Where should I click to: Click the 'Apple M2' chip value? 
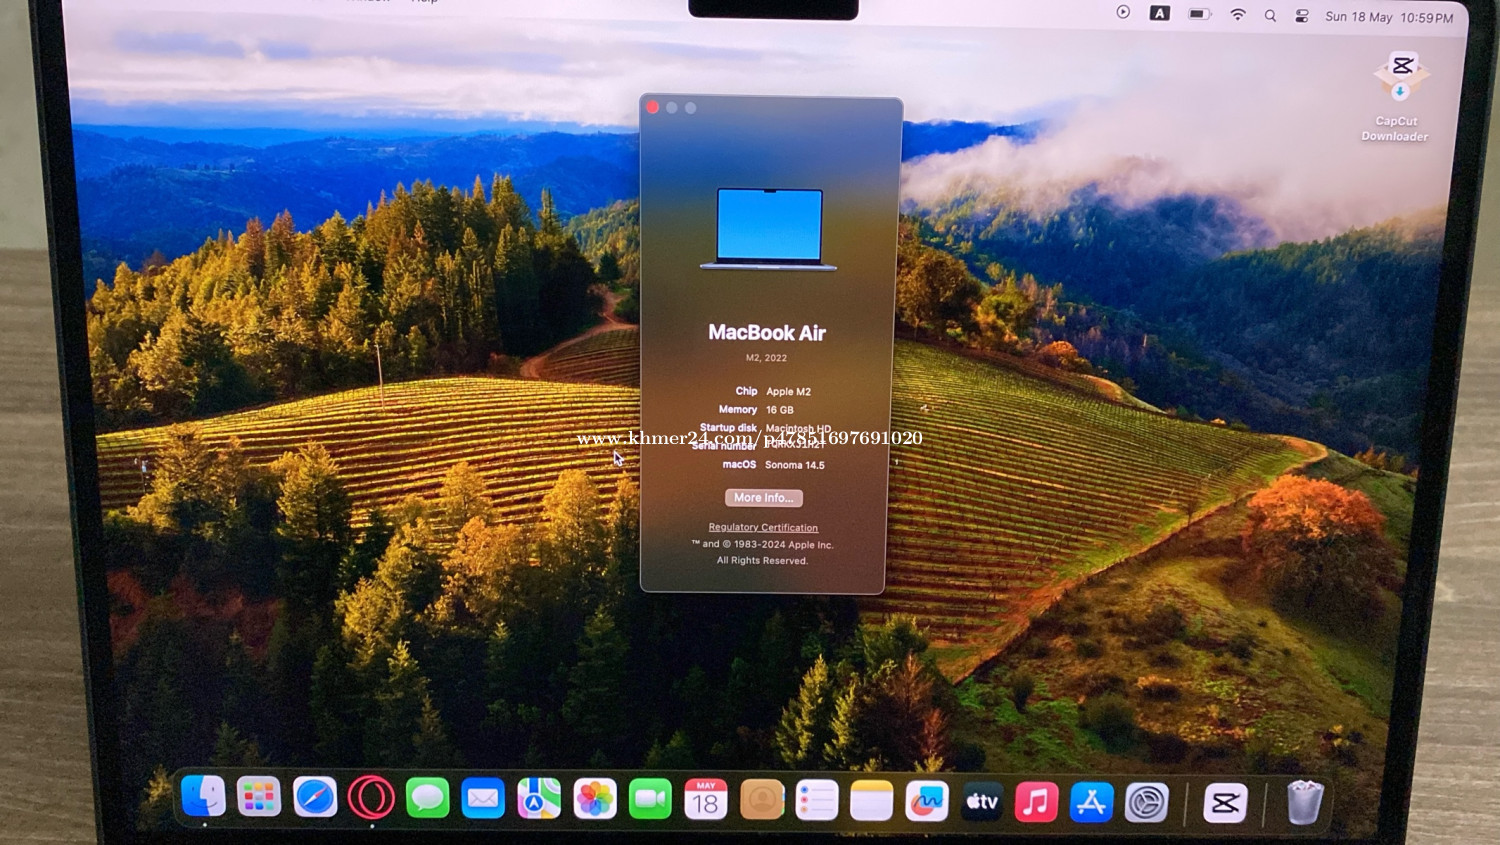click(788, 391)
